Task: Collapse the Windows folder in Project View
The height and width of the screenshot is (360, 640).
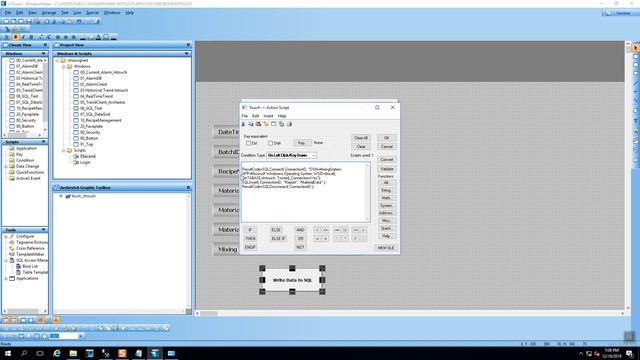Action: pyautogui.click(x=64, y=66)
